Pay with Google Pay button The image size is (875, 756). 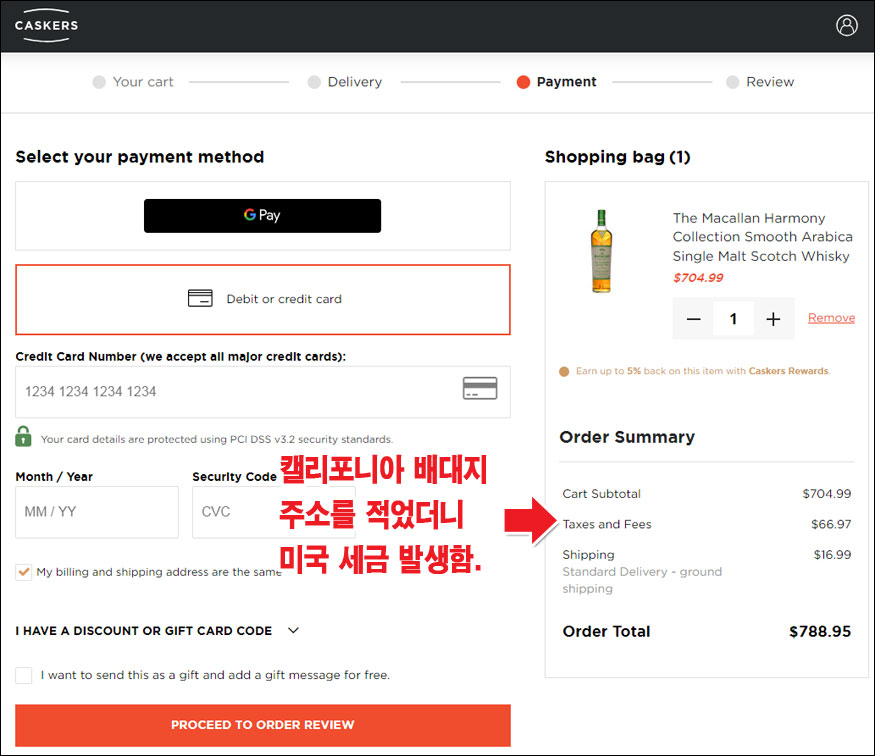tap(262, 216)
